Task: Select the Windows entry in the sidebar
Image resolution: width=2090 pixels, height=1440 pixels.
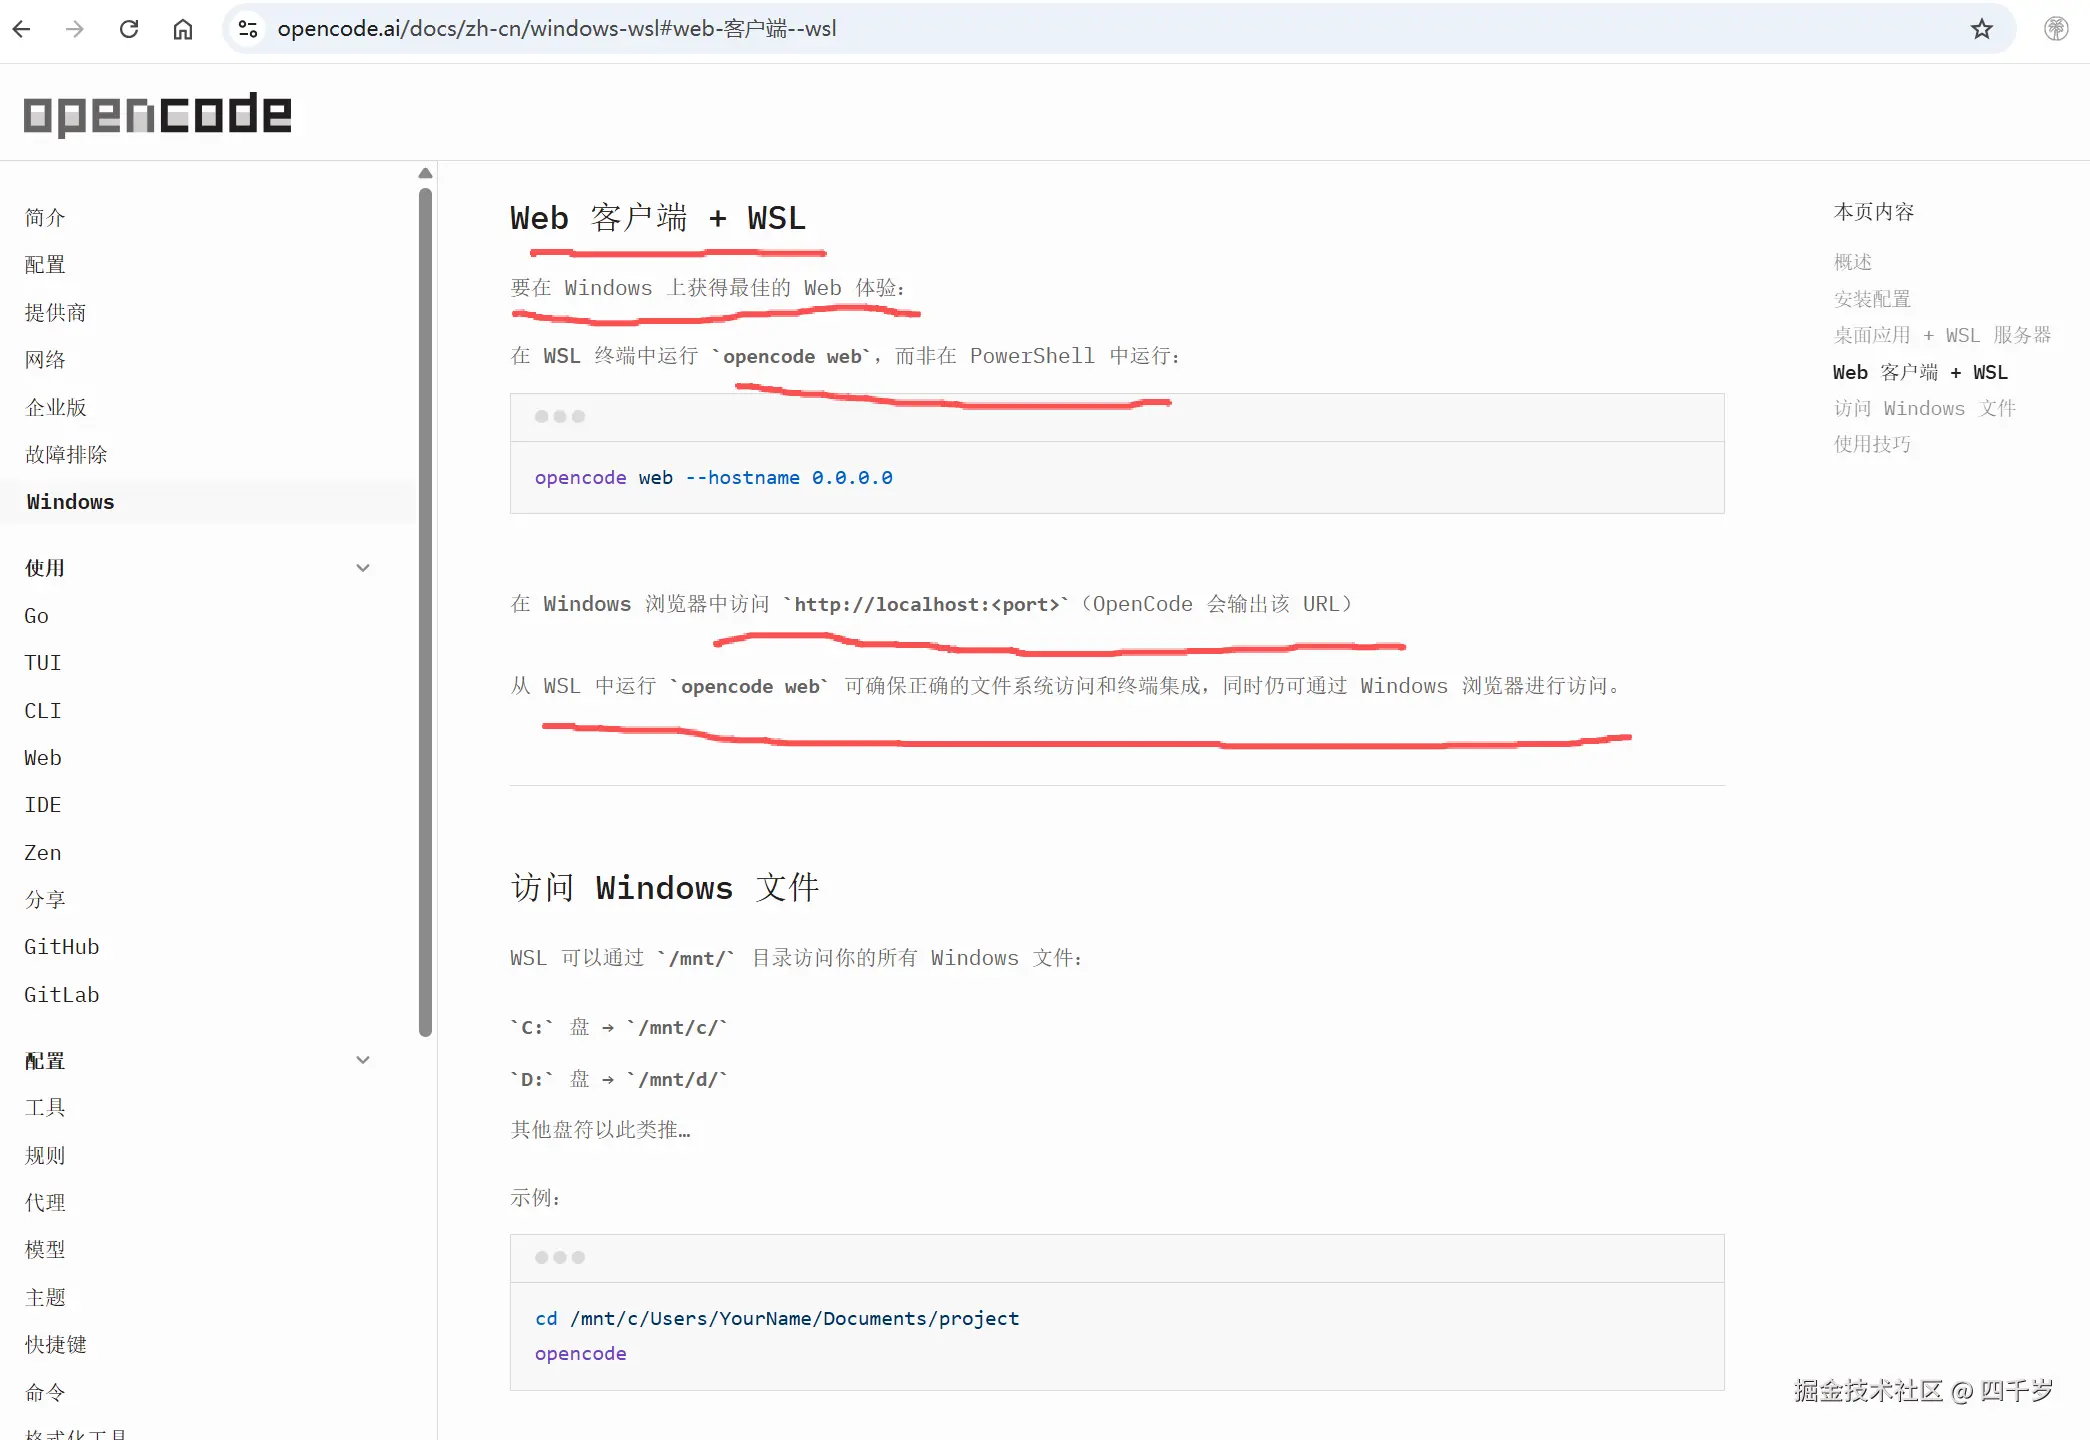Action: pos(70,501)
